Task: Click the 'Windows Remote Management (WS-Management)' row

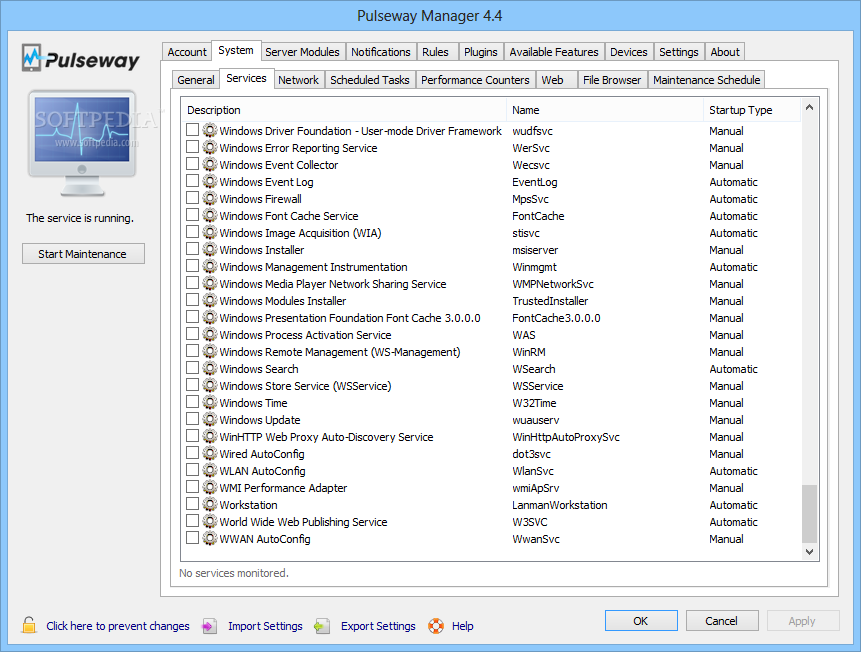Action: 491,352
